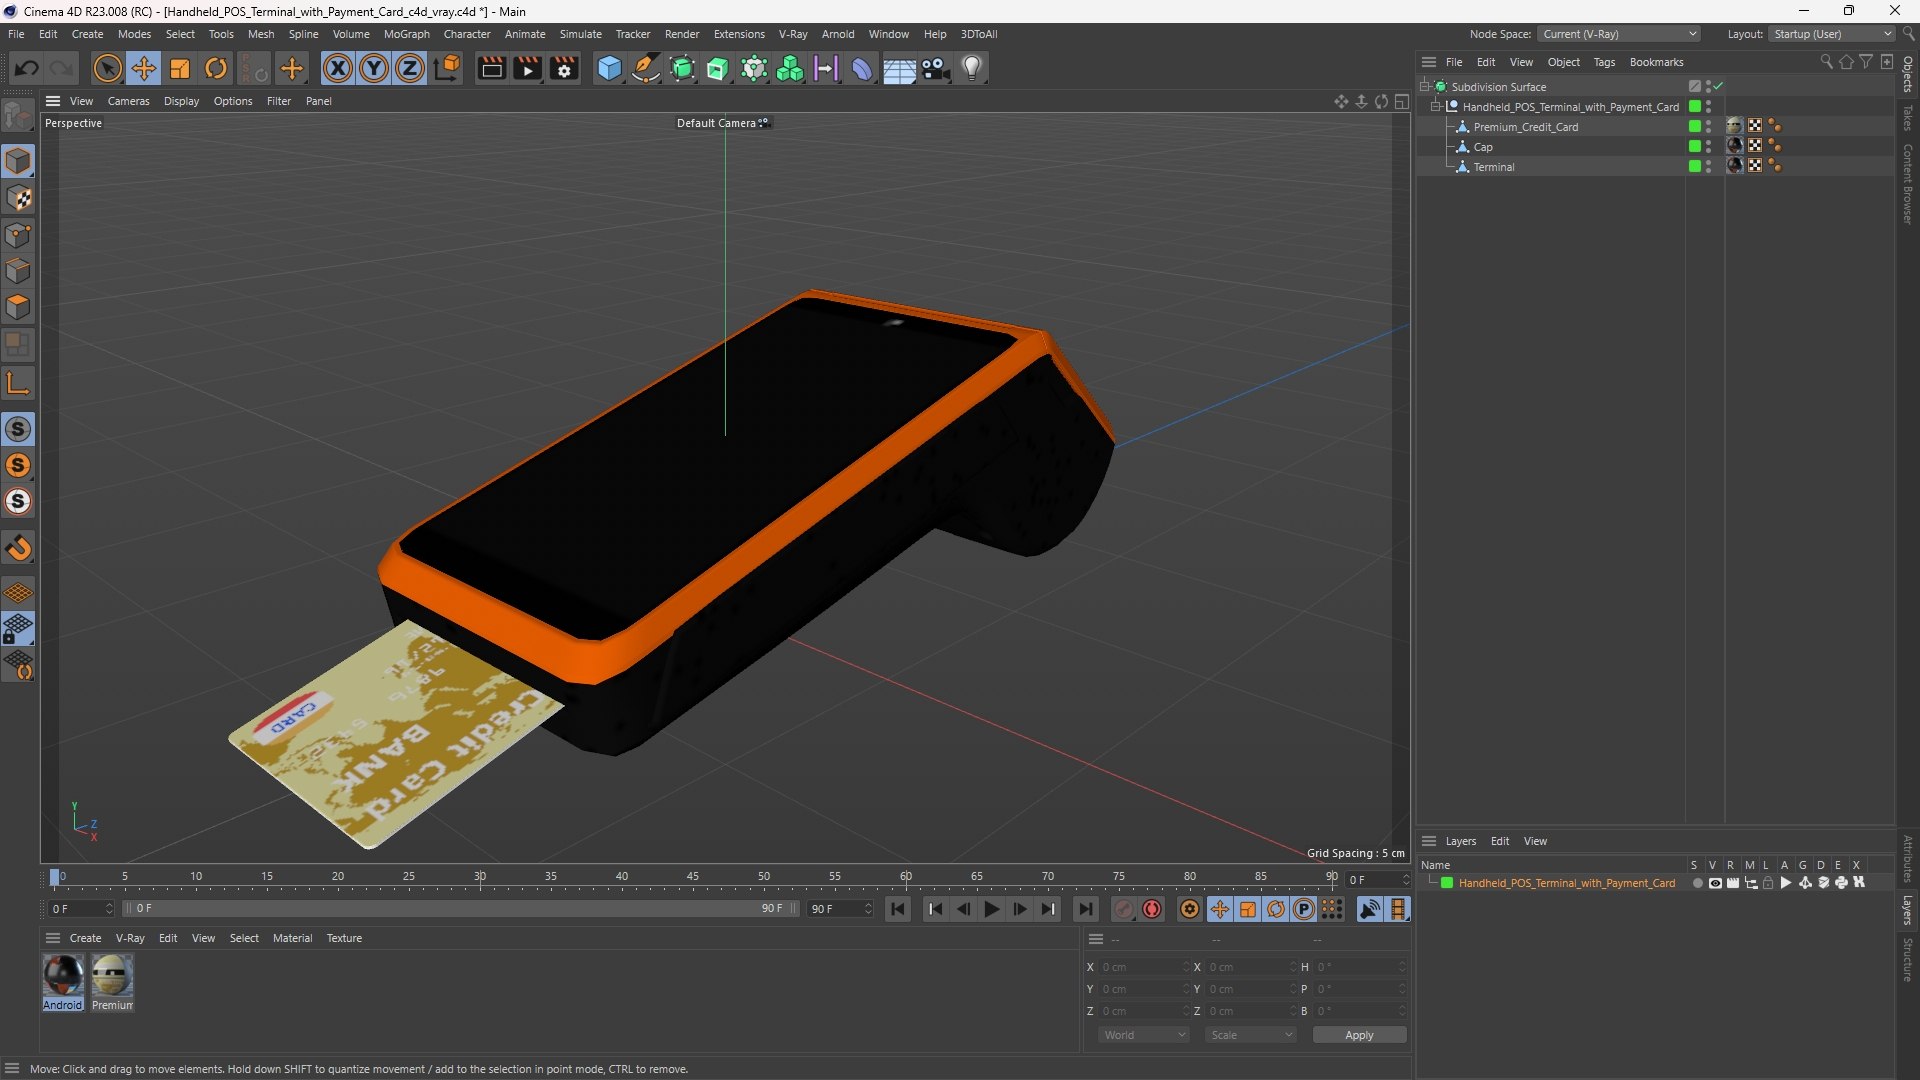Click frame 45 on the timeline ruler
1920x1080 pixels.
[x=692, y=877]
